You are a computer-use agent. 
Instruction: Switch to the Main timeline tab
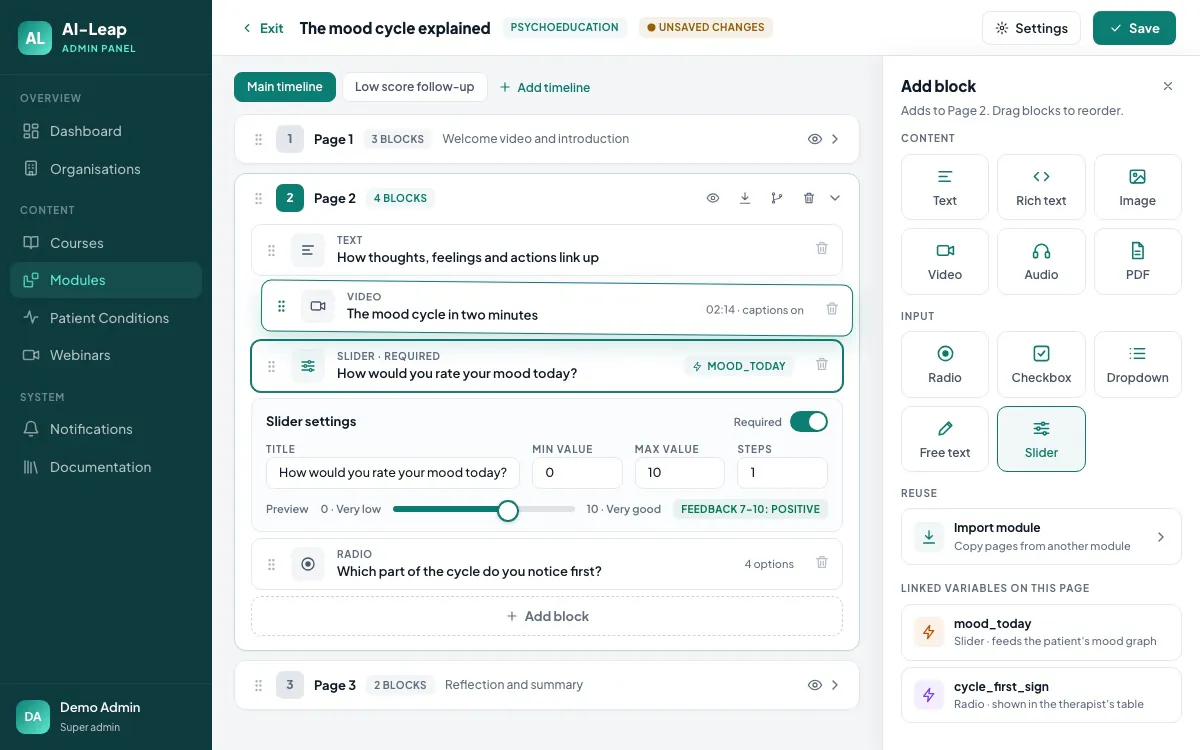pos(285,87)
